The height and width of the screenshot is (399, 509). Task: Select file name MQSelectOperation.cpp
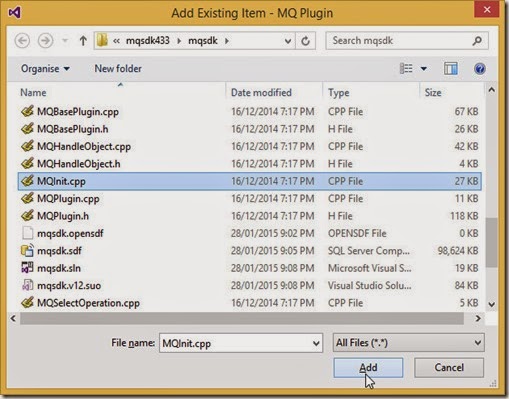[88, 303]
